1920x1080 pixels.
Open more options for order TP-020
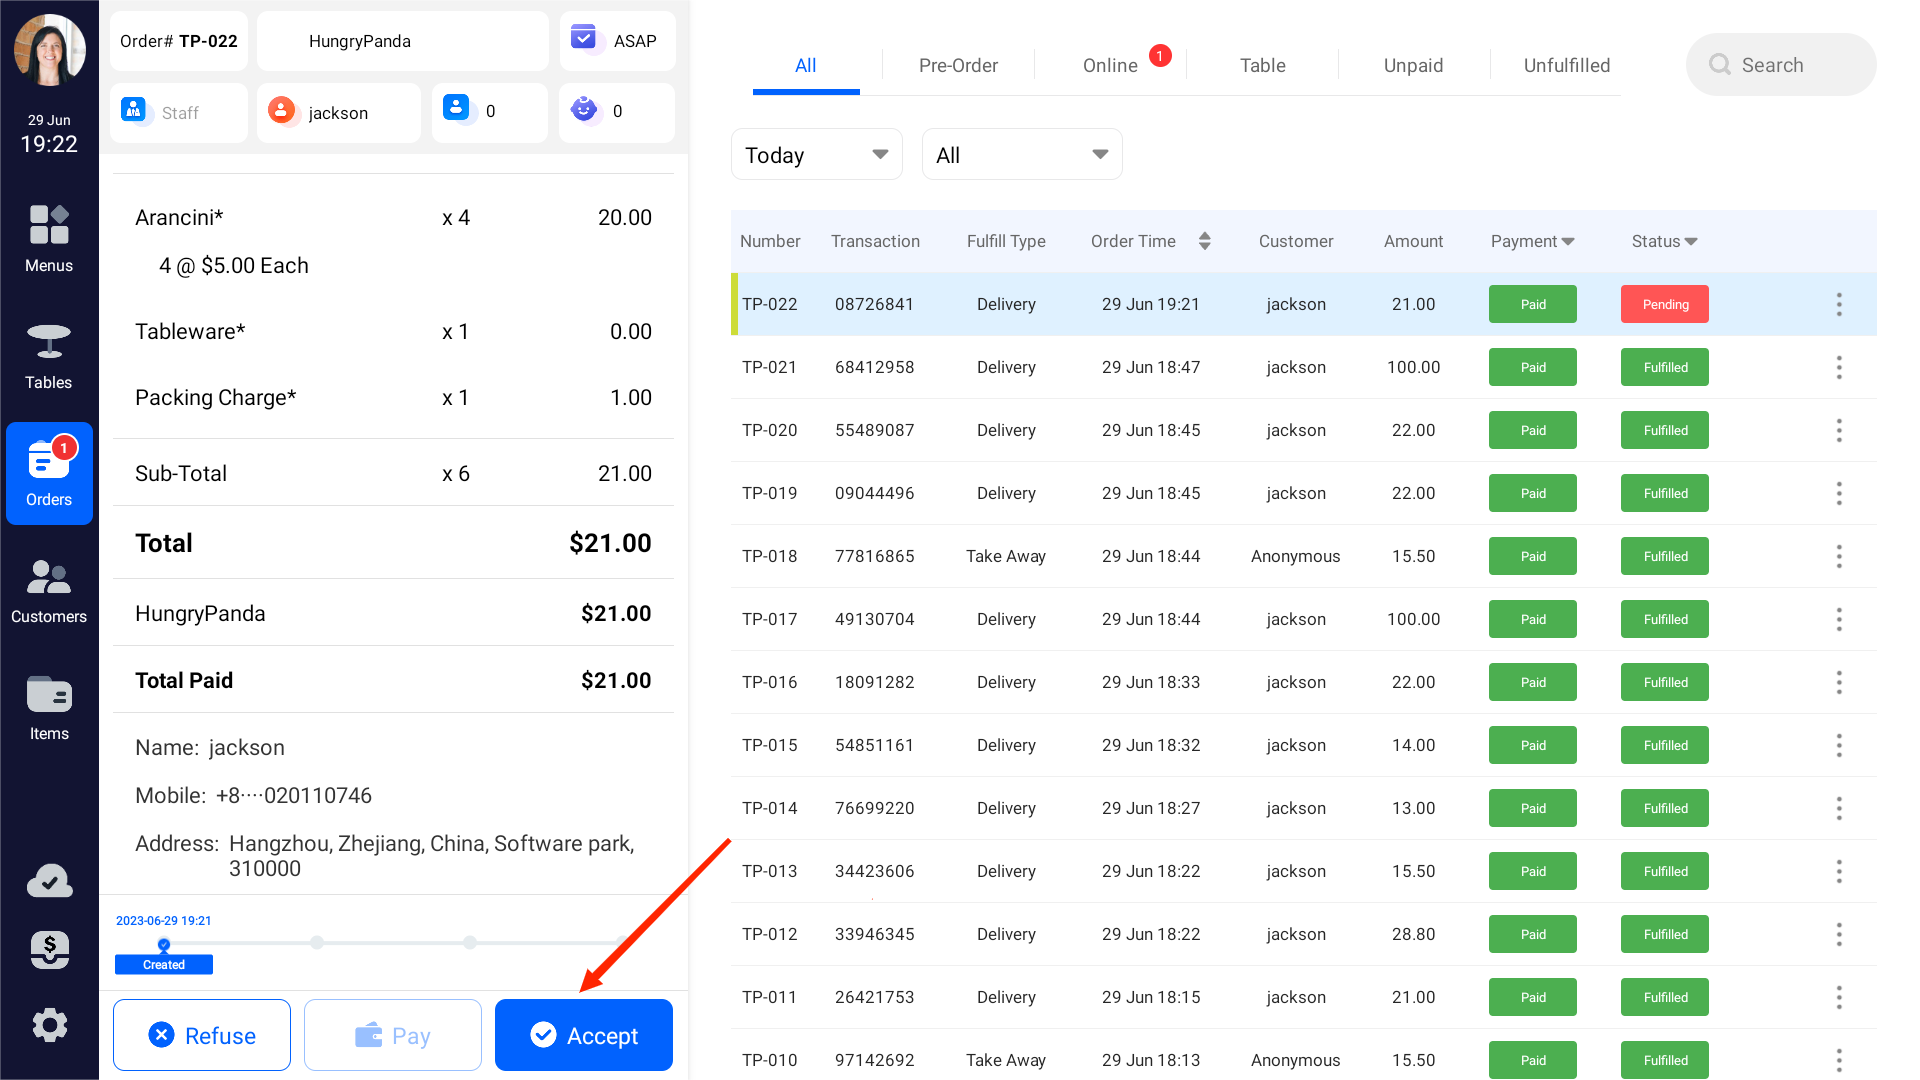[x=1839, y=430]
